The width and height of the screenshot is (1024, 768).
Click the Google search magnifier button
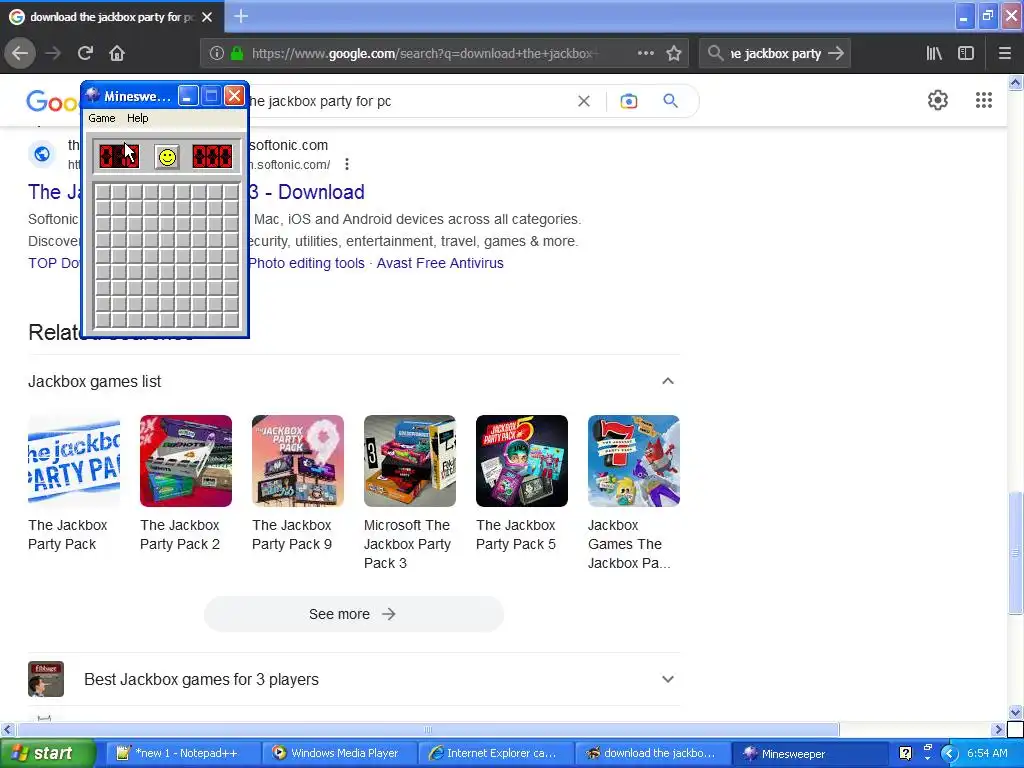[x=671, y=101]
